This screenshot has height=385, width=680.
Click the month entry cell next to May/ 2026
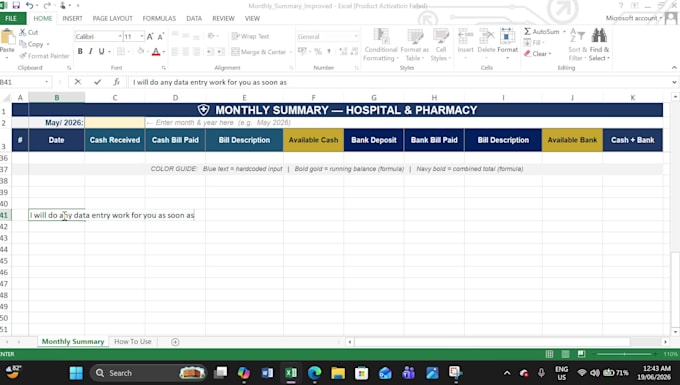[x=115, y=123]
